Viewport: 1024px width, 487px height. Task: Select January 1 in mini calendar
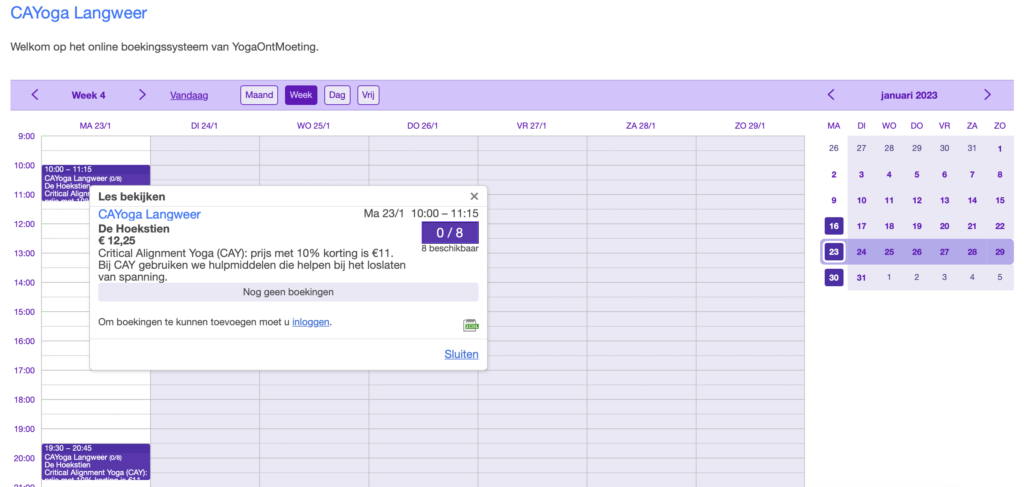[1000, 149]
